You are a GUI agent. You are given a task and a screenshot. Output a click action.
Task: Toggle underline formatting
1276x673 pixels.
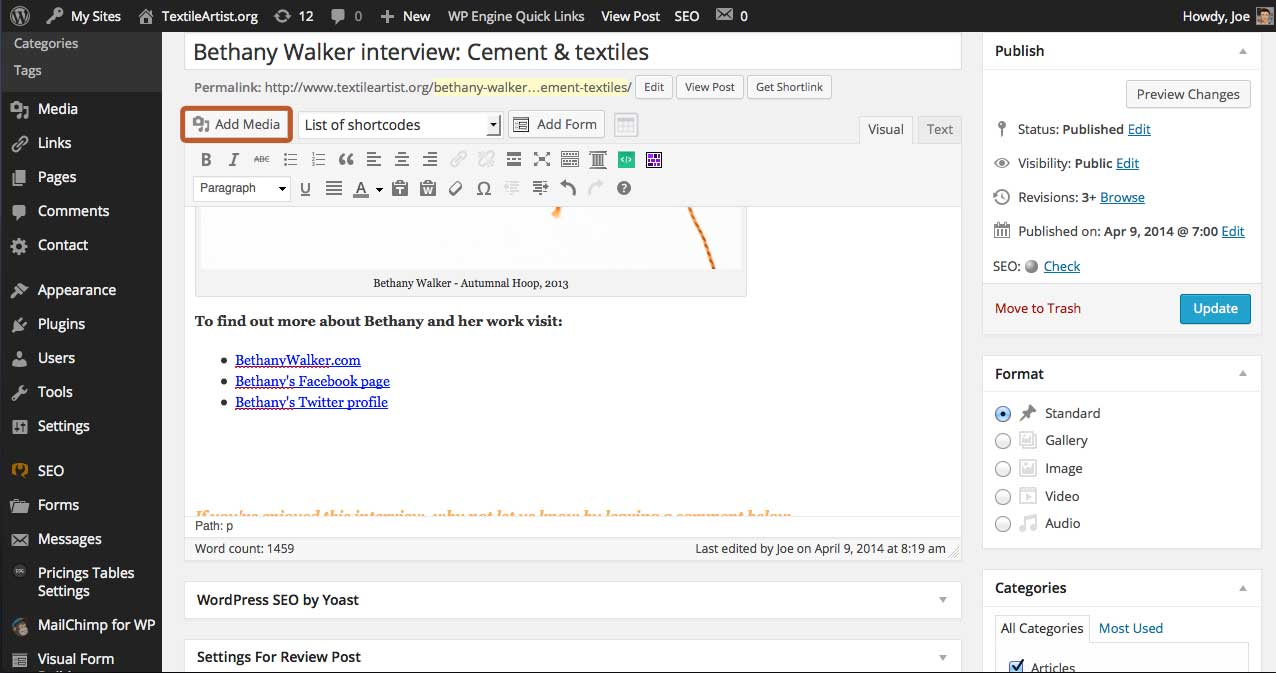tap(305, 188)
